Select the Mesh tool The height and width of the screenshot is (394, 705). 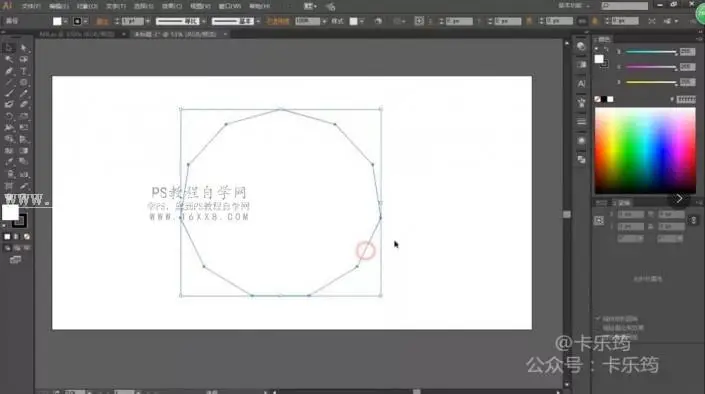coord(9,151)
